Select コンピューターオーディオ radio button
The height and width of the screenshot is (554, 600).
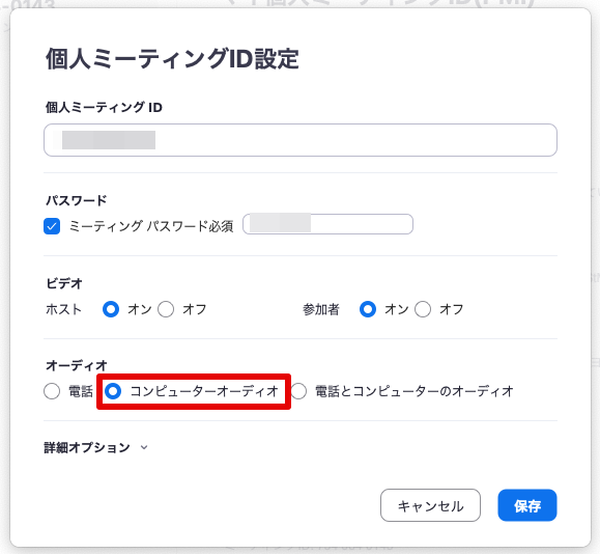point(114,392)
